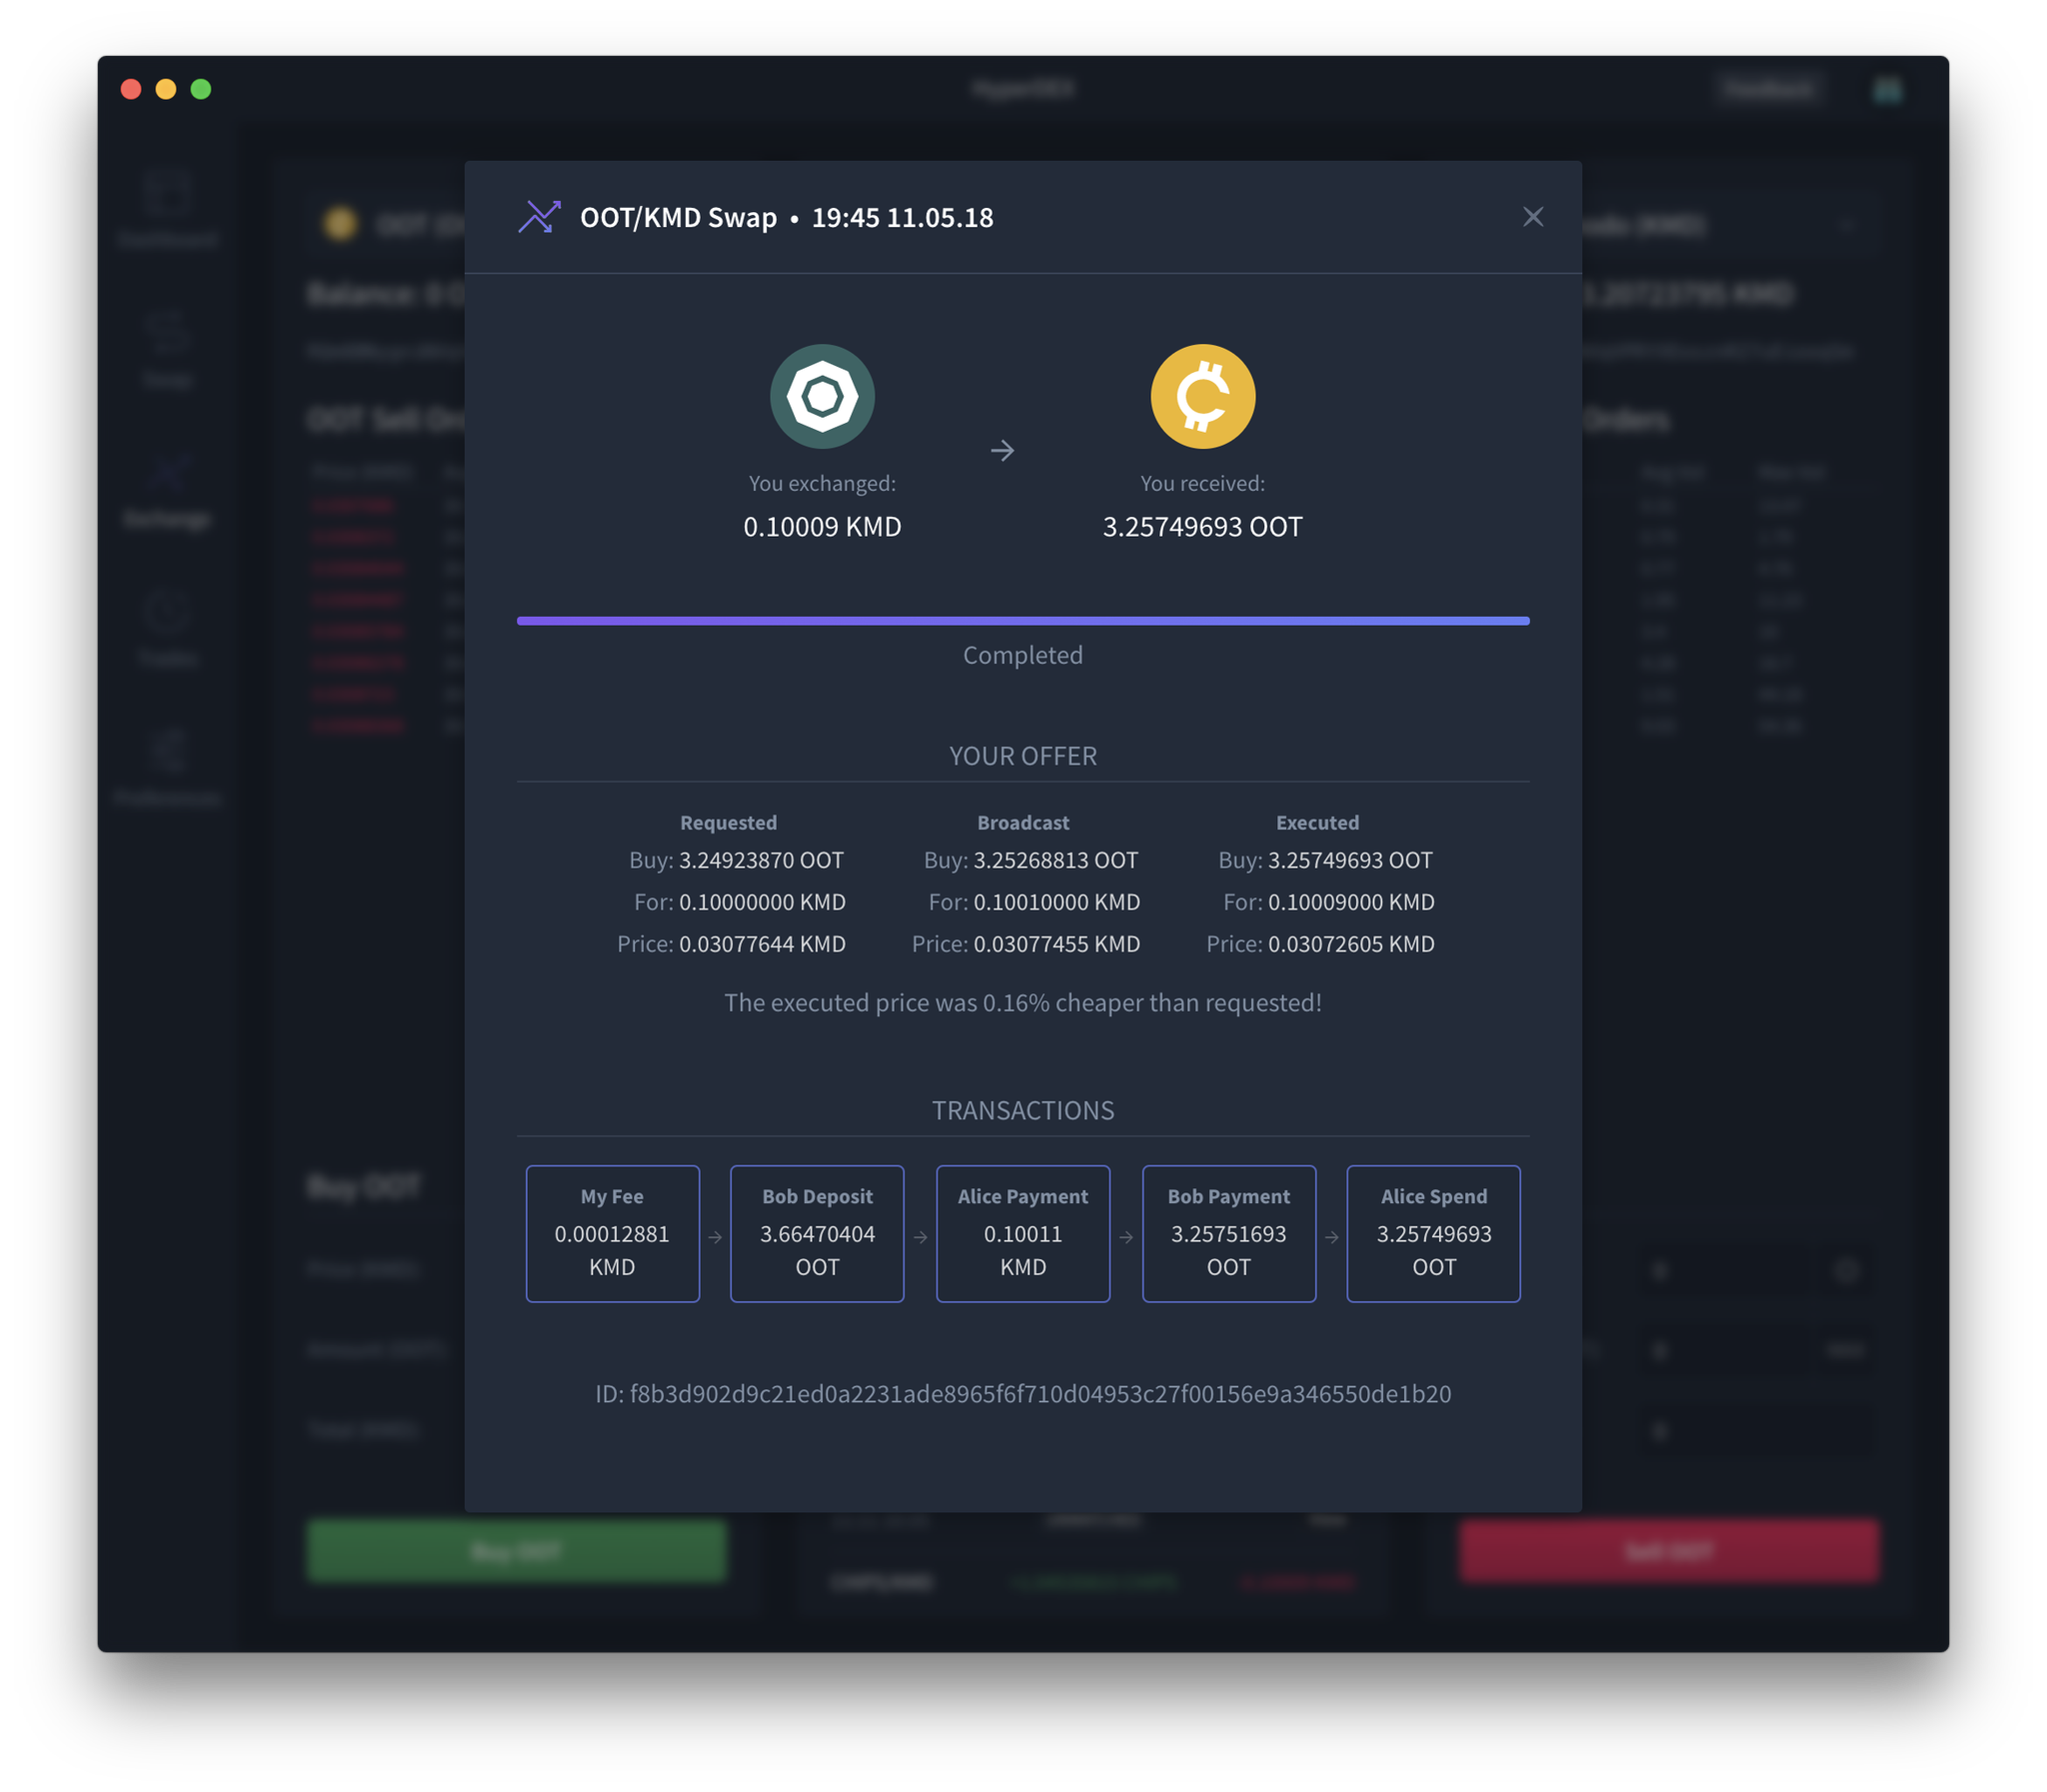Click the green macOS zoom button

201,89
